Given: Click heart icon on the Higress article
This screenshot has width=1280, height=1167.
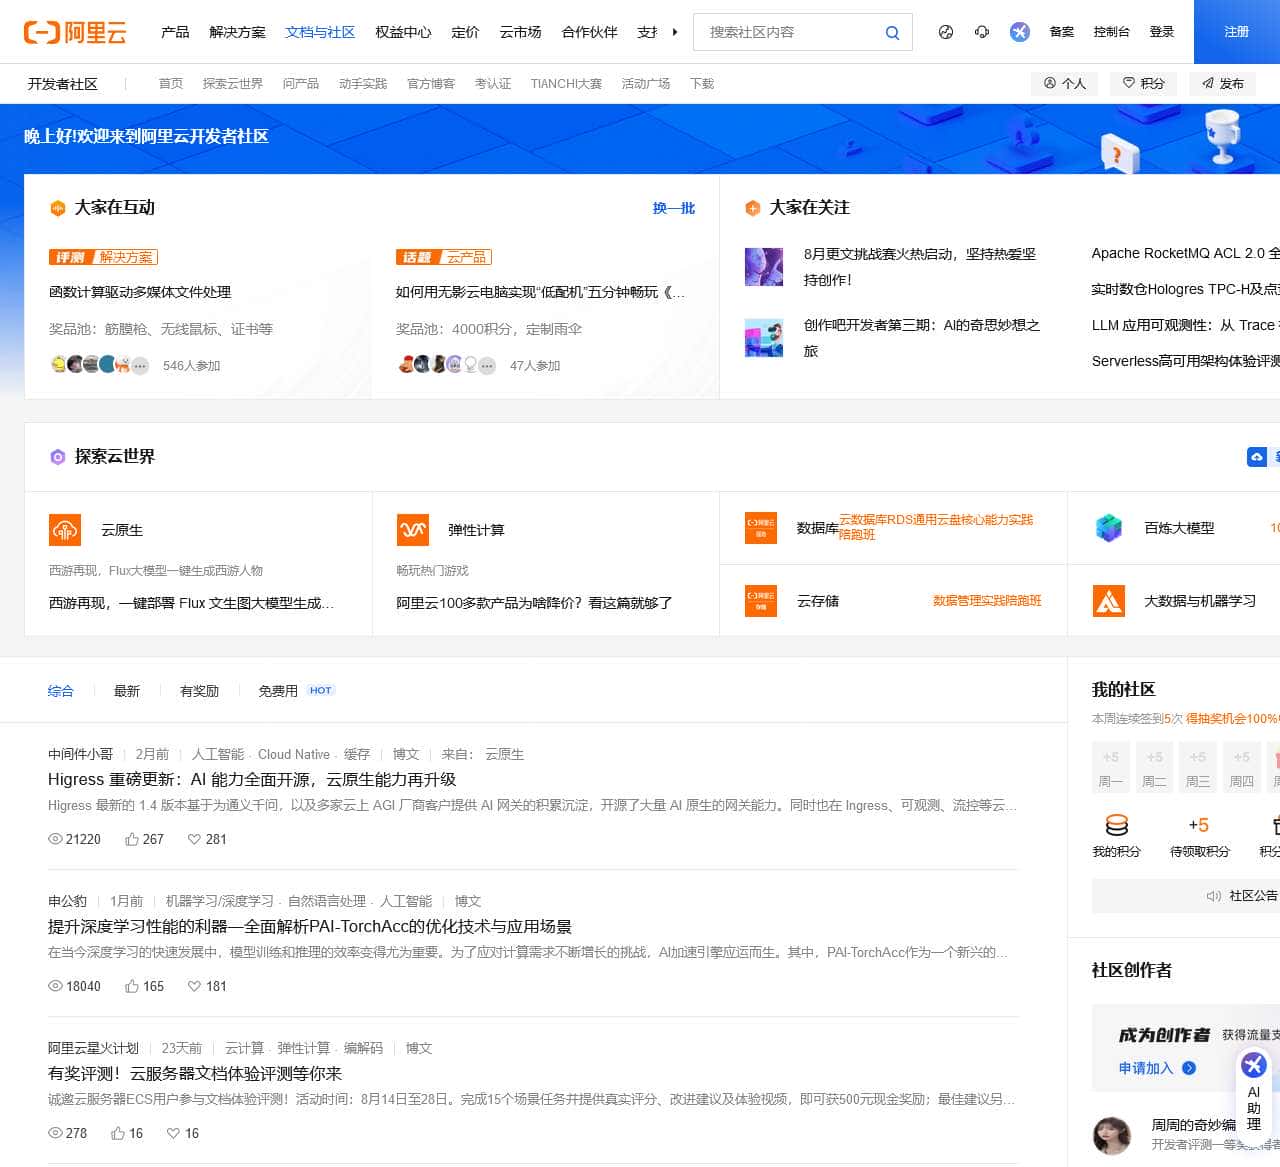Looking at the screenshot, I should [x=194, y=839].
